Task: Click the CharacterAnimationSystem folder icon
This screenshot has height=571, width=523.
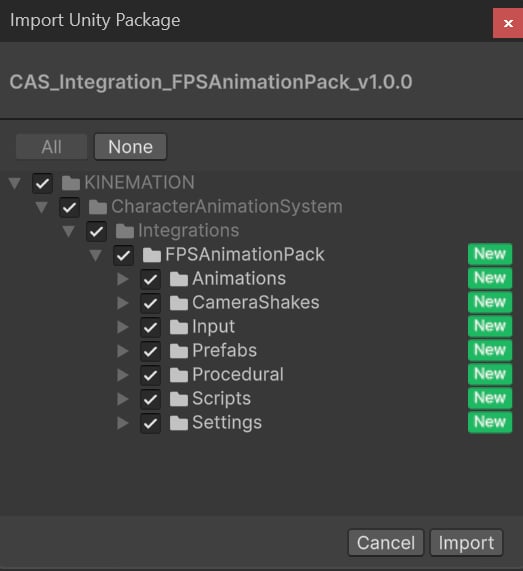Action: [x=98, y=207]
